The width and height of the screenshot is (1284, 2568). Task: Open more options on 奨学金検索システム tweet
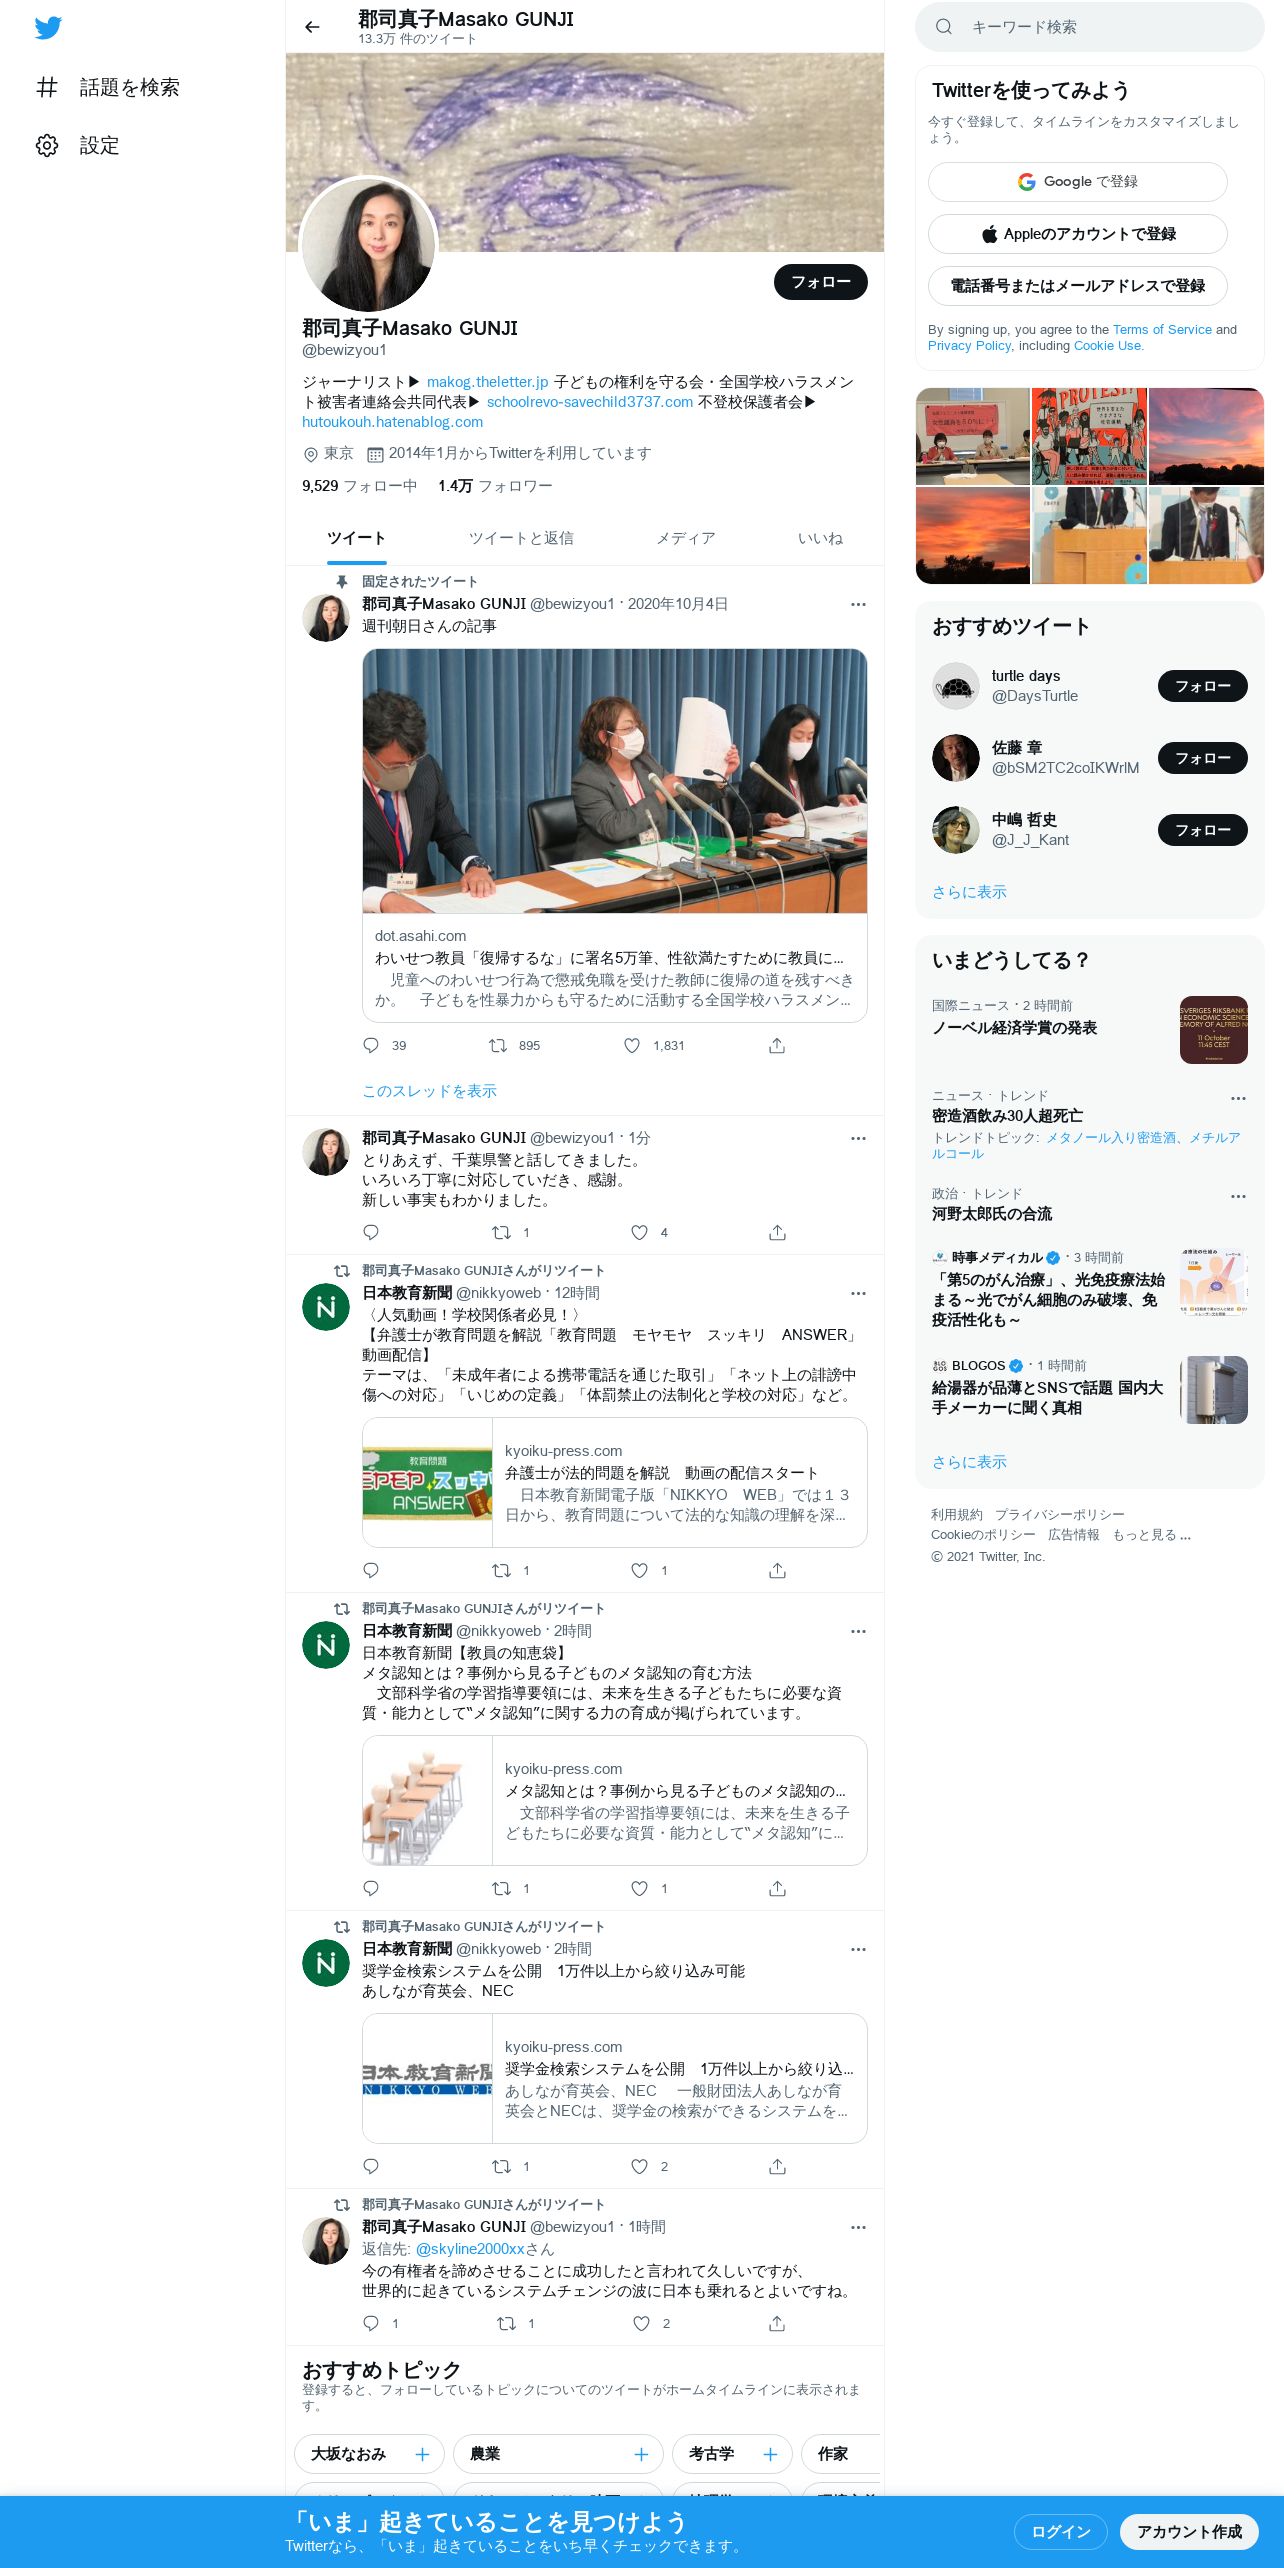pyautogui.click(x=858, y=1949)
